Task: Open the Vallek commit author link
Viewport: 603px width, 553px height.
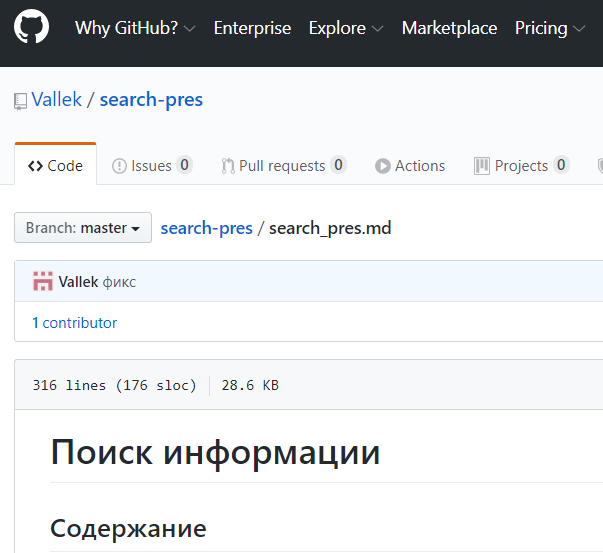Action: pyautogui.click(x=78, y=282)
